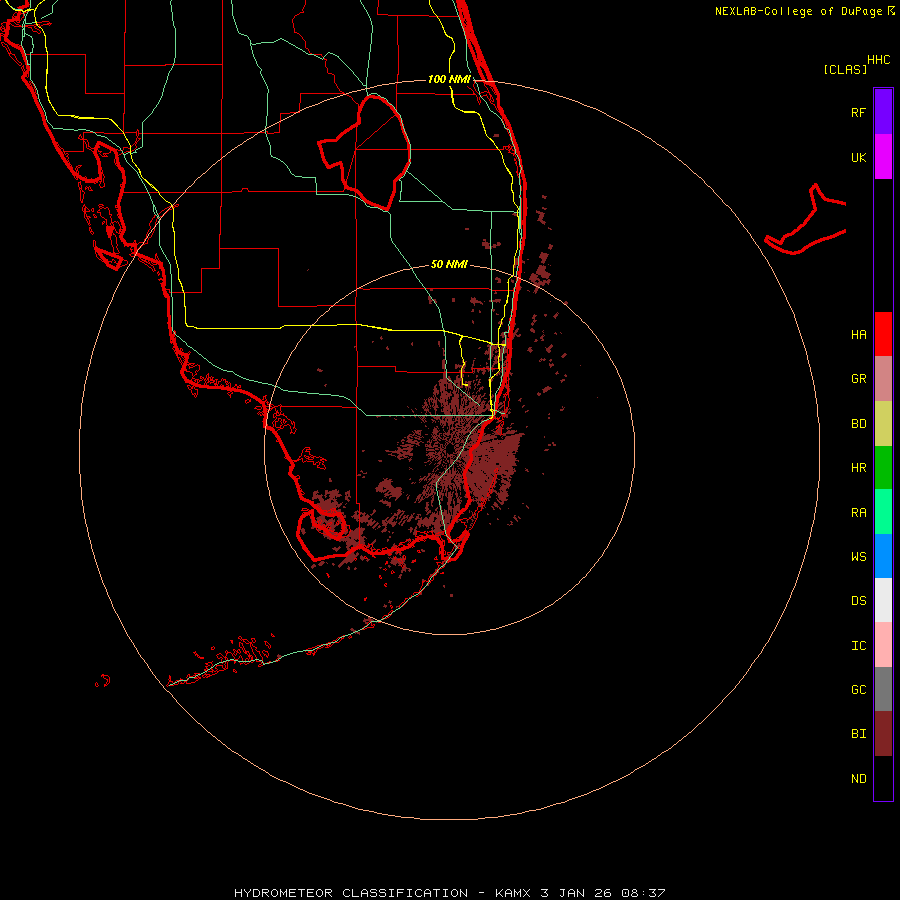Click the BI brown legend swatch
Screen dimensions: 900x900
[883, 733]
